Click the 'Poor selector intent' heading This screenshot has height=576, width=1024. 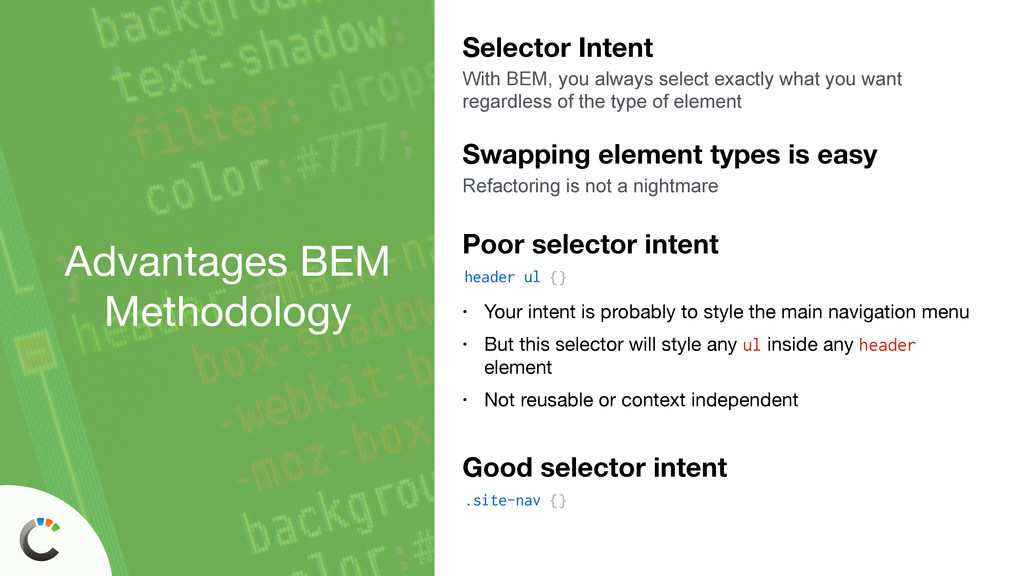pyautogui.click(x=590, y=244)
